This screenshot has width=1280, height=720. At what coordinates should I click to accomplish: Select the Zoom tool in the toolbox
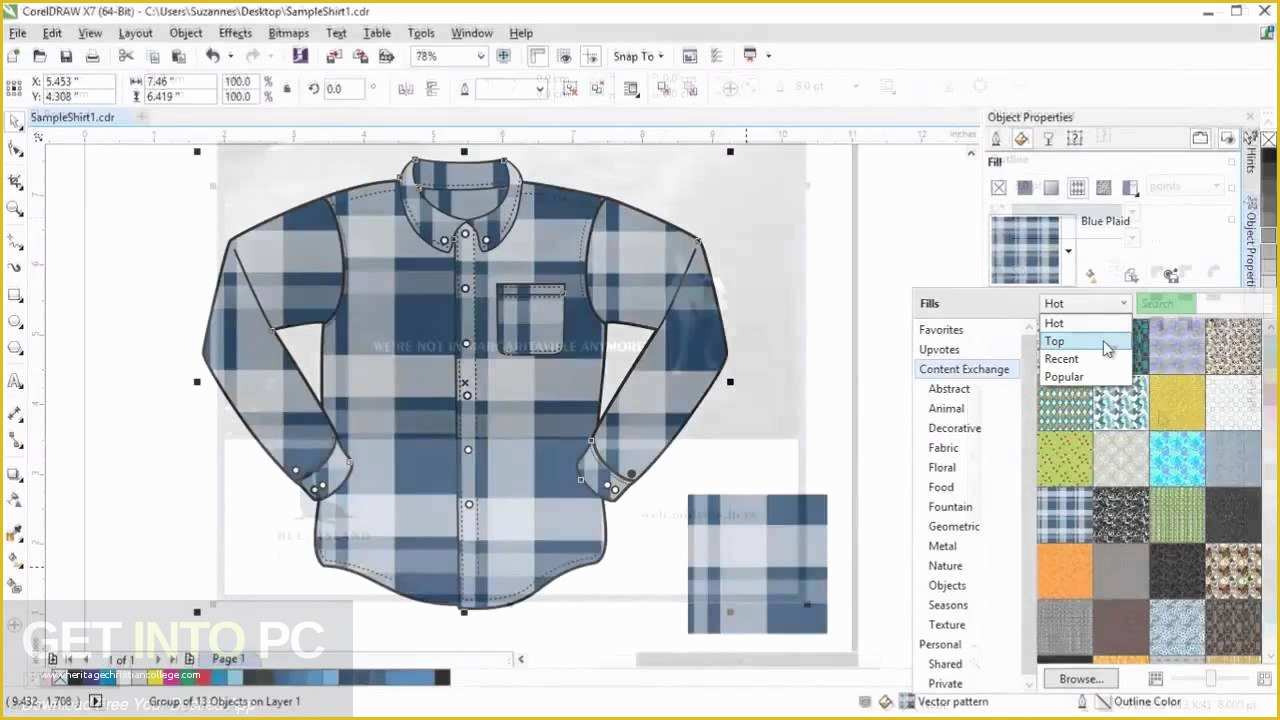(x=15, y=209)
